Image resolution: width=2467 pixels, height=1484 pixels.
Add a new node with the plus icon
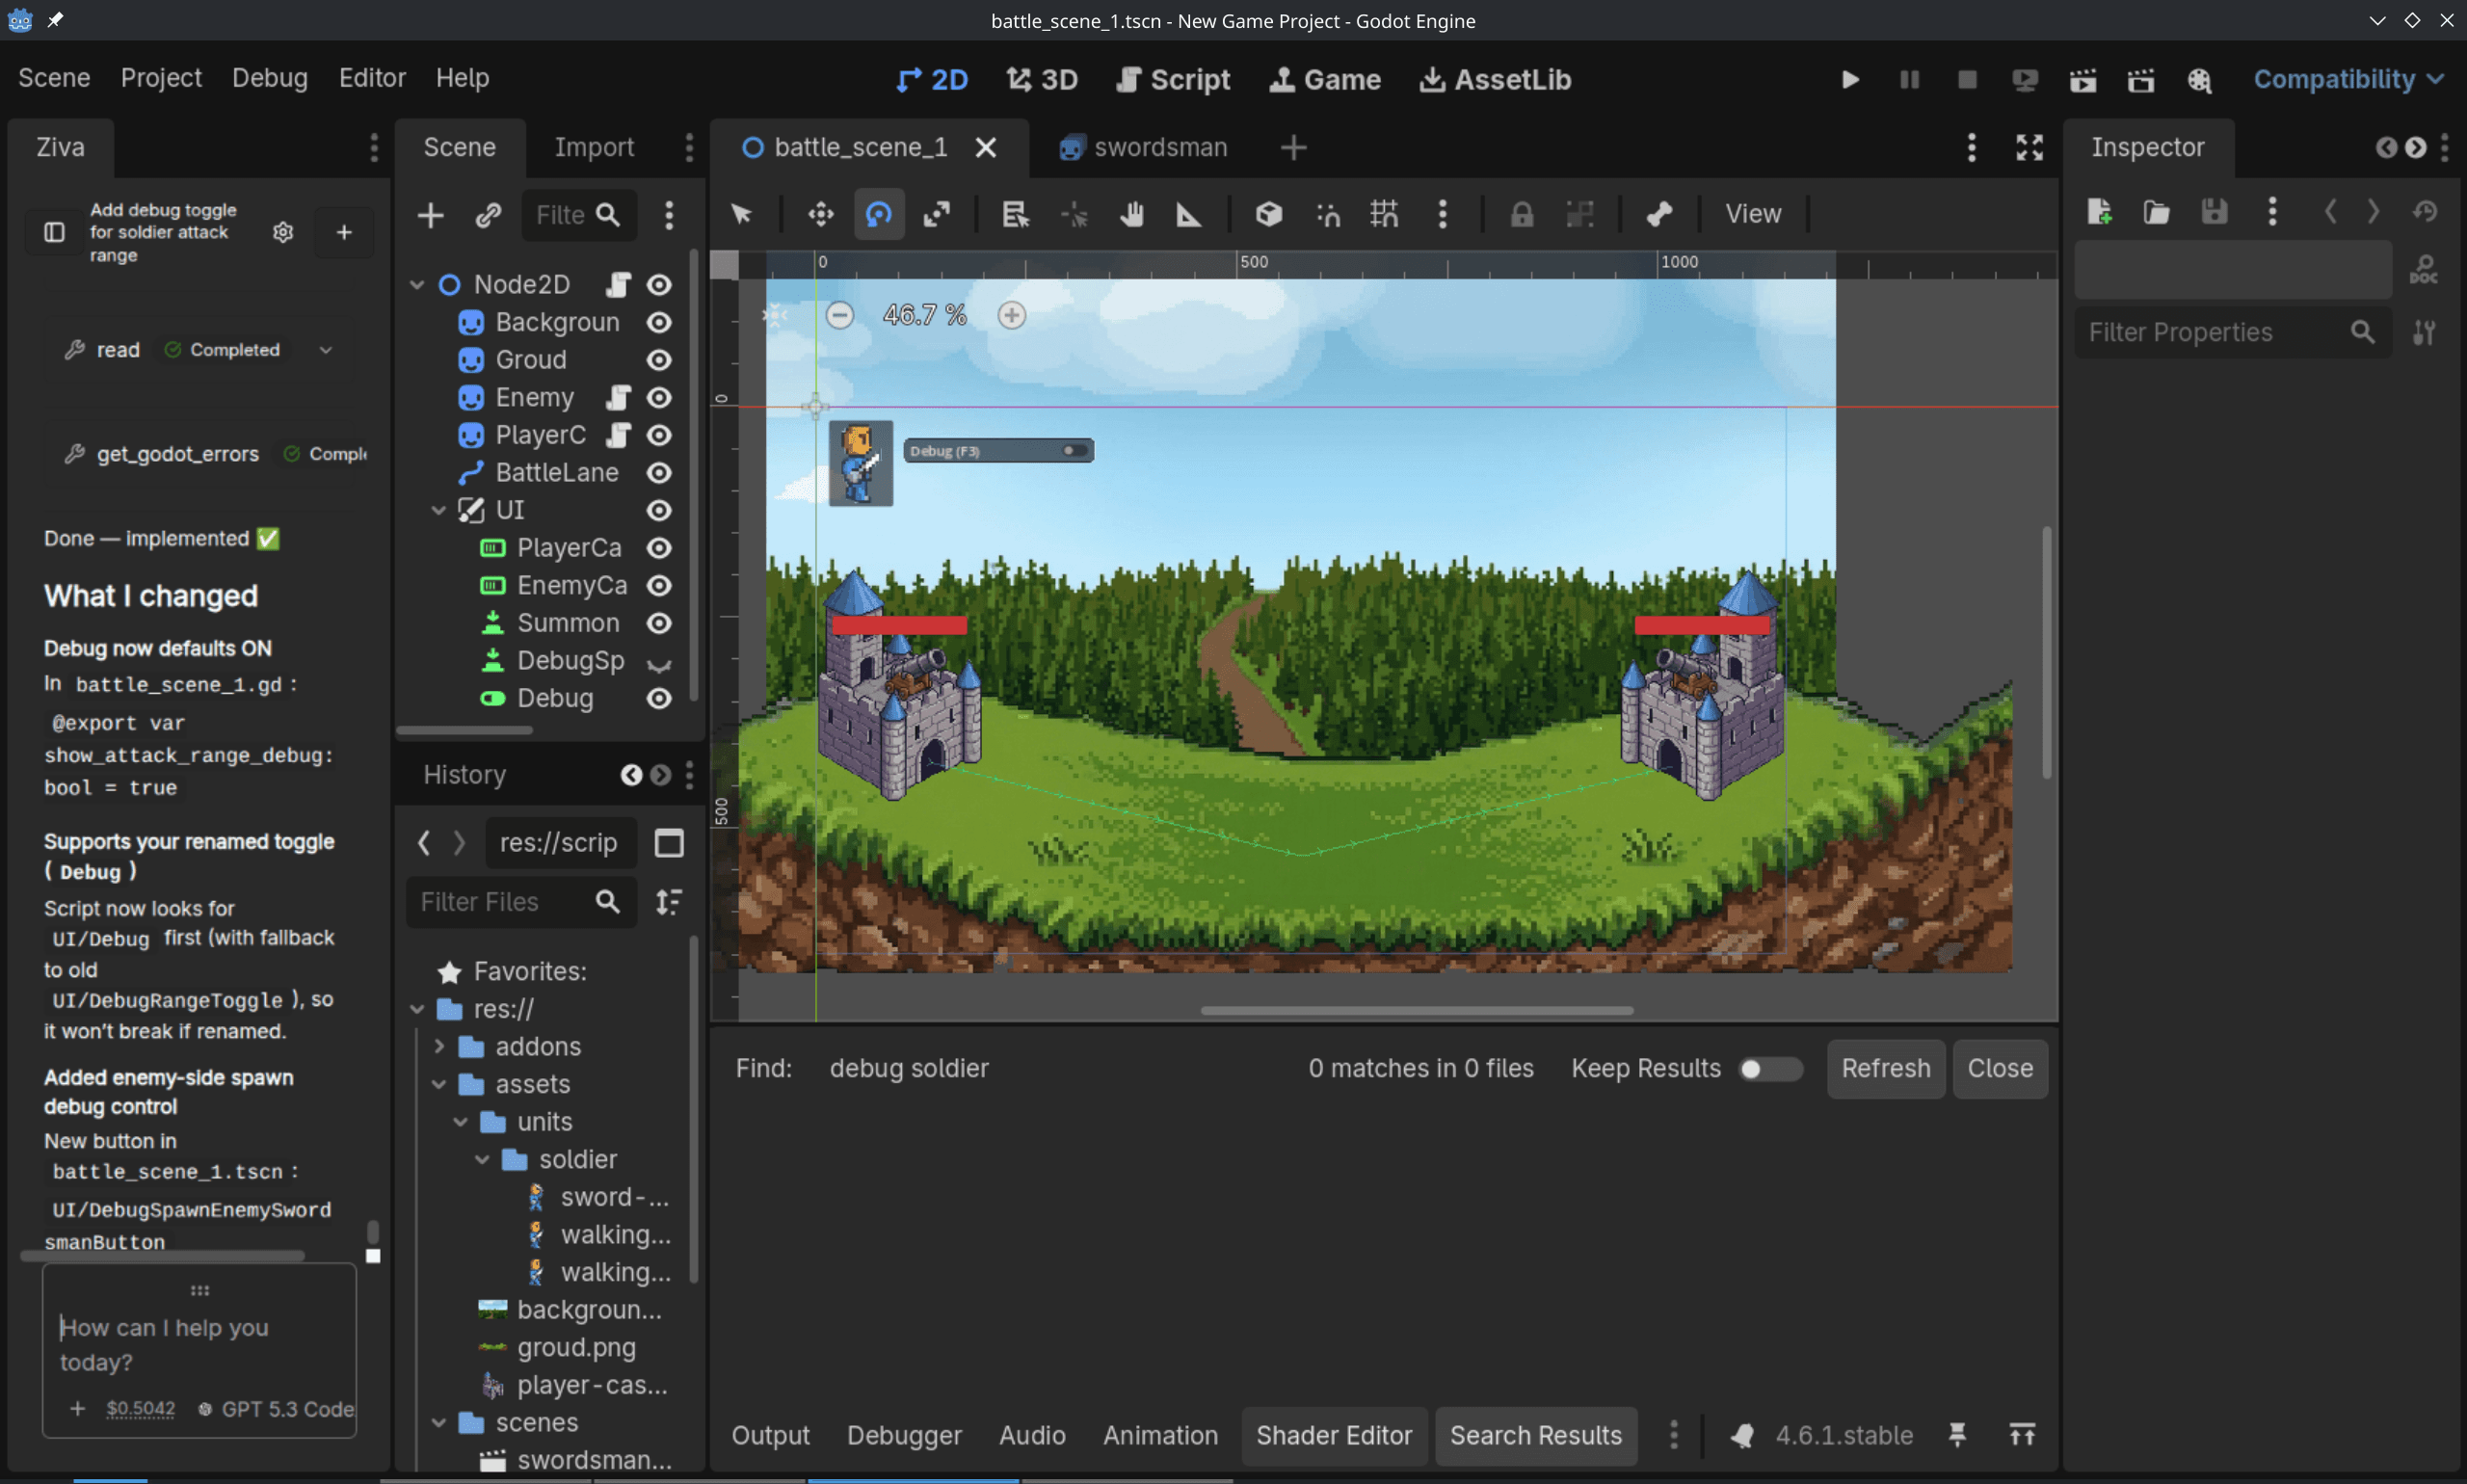[x=430, y=215]
